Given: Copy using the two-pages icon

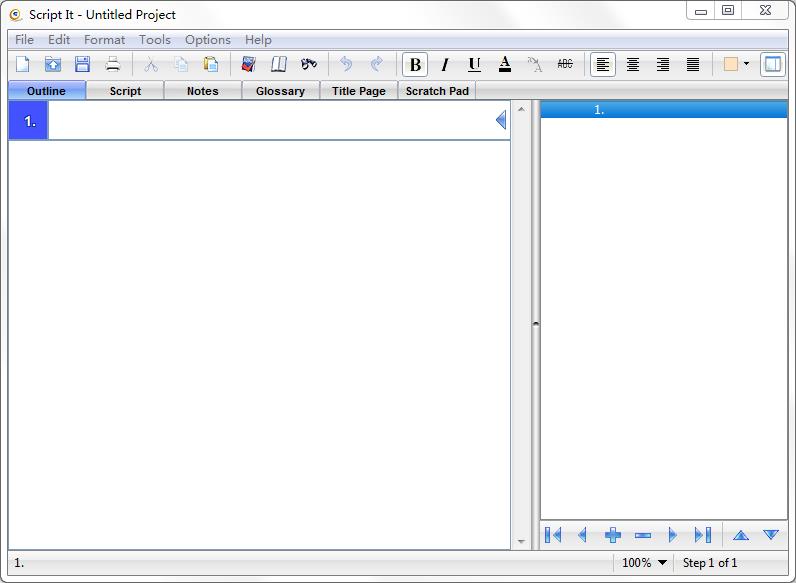Looking at the screenshot, I should pos(181,64).
